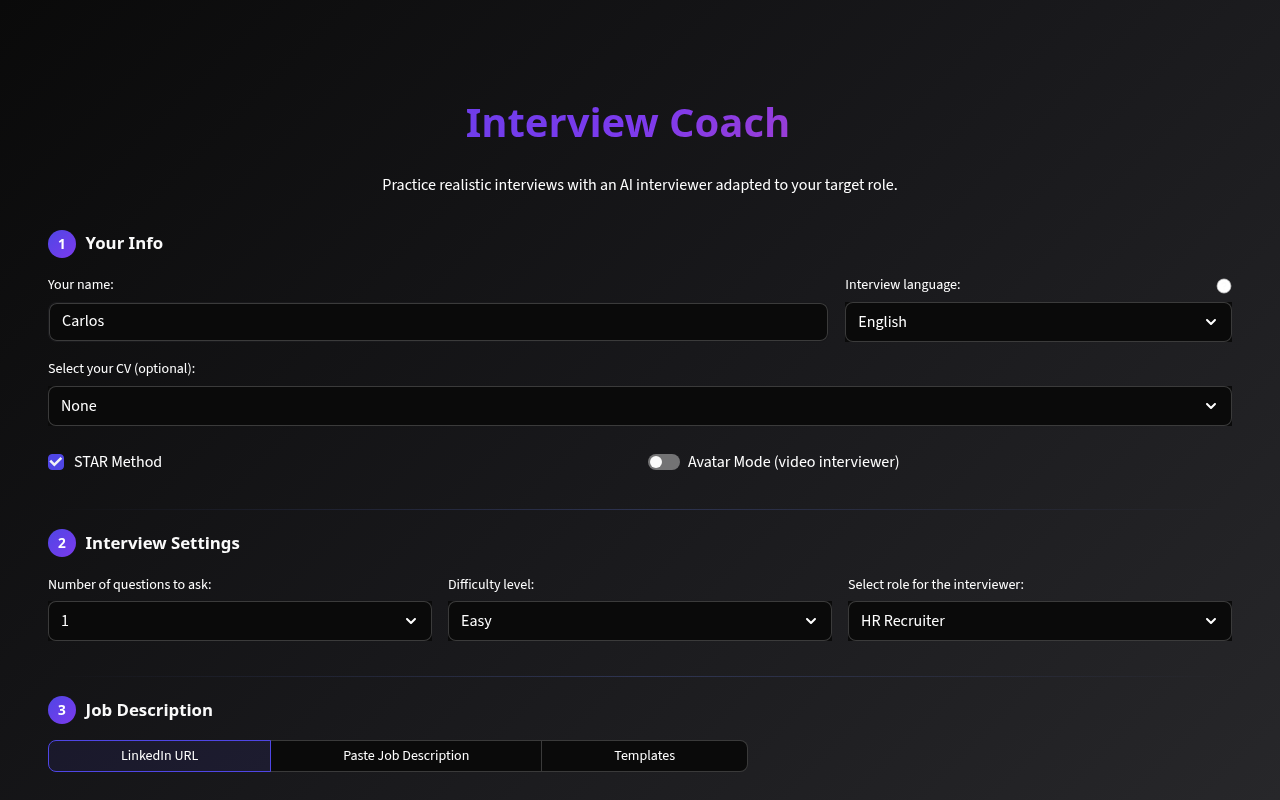Click the chevron on the interviewer role dropdown
Image resolution: width=1280 pixels, height=800 pixels.
click(x=1211, y=621)
